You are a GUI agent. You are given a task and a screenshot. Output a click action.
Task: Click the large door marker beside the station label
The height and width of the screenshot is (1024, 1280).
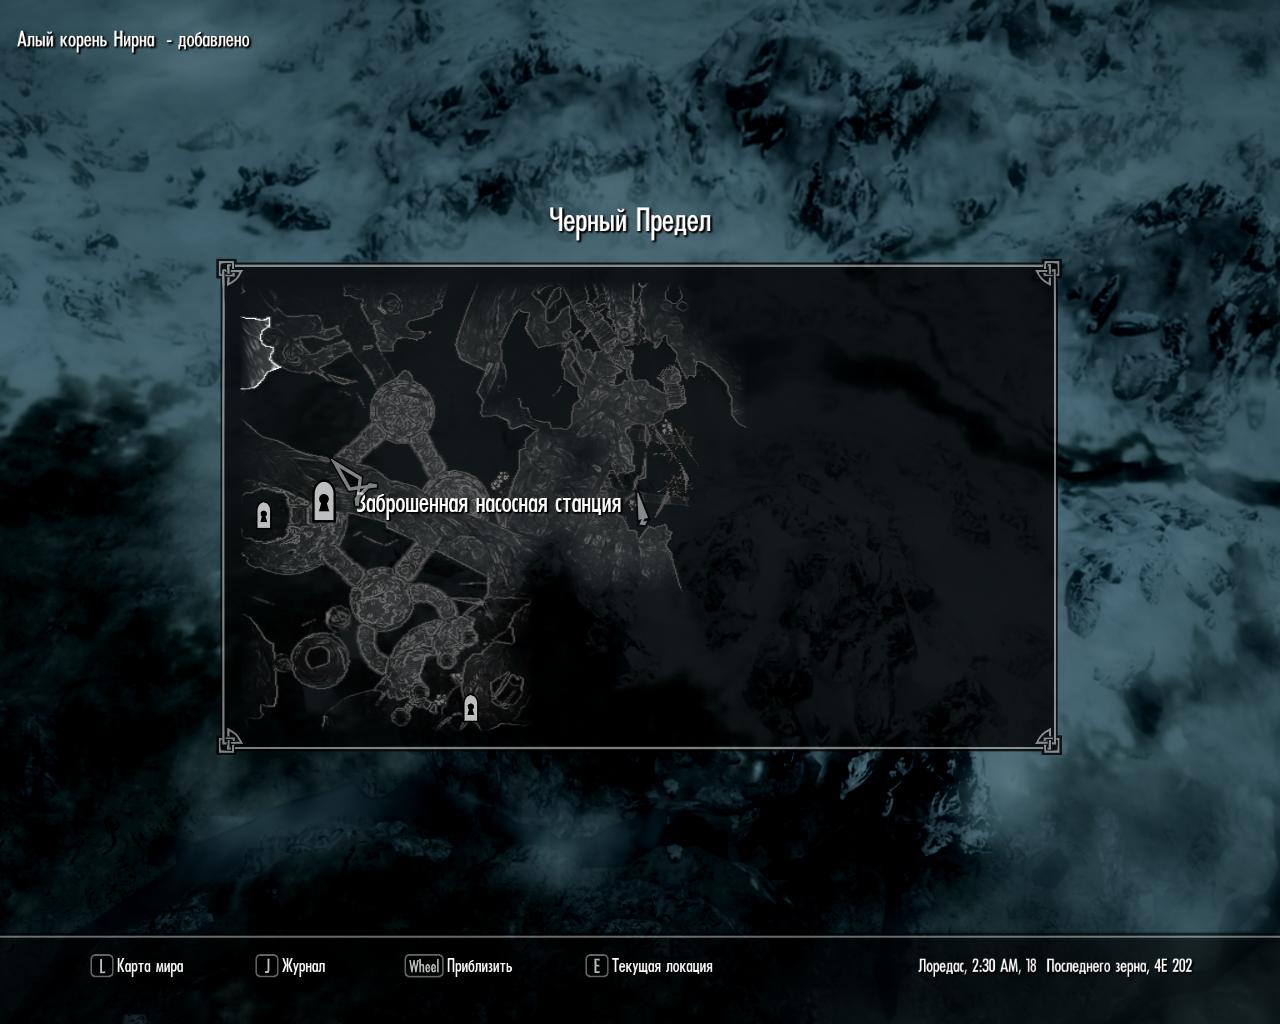323,501
